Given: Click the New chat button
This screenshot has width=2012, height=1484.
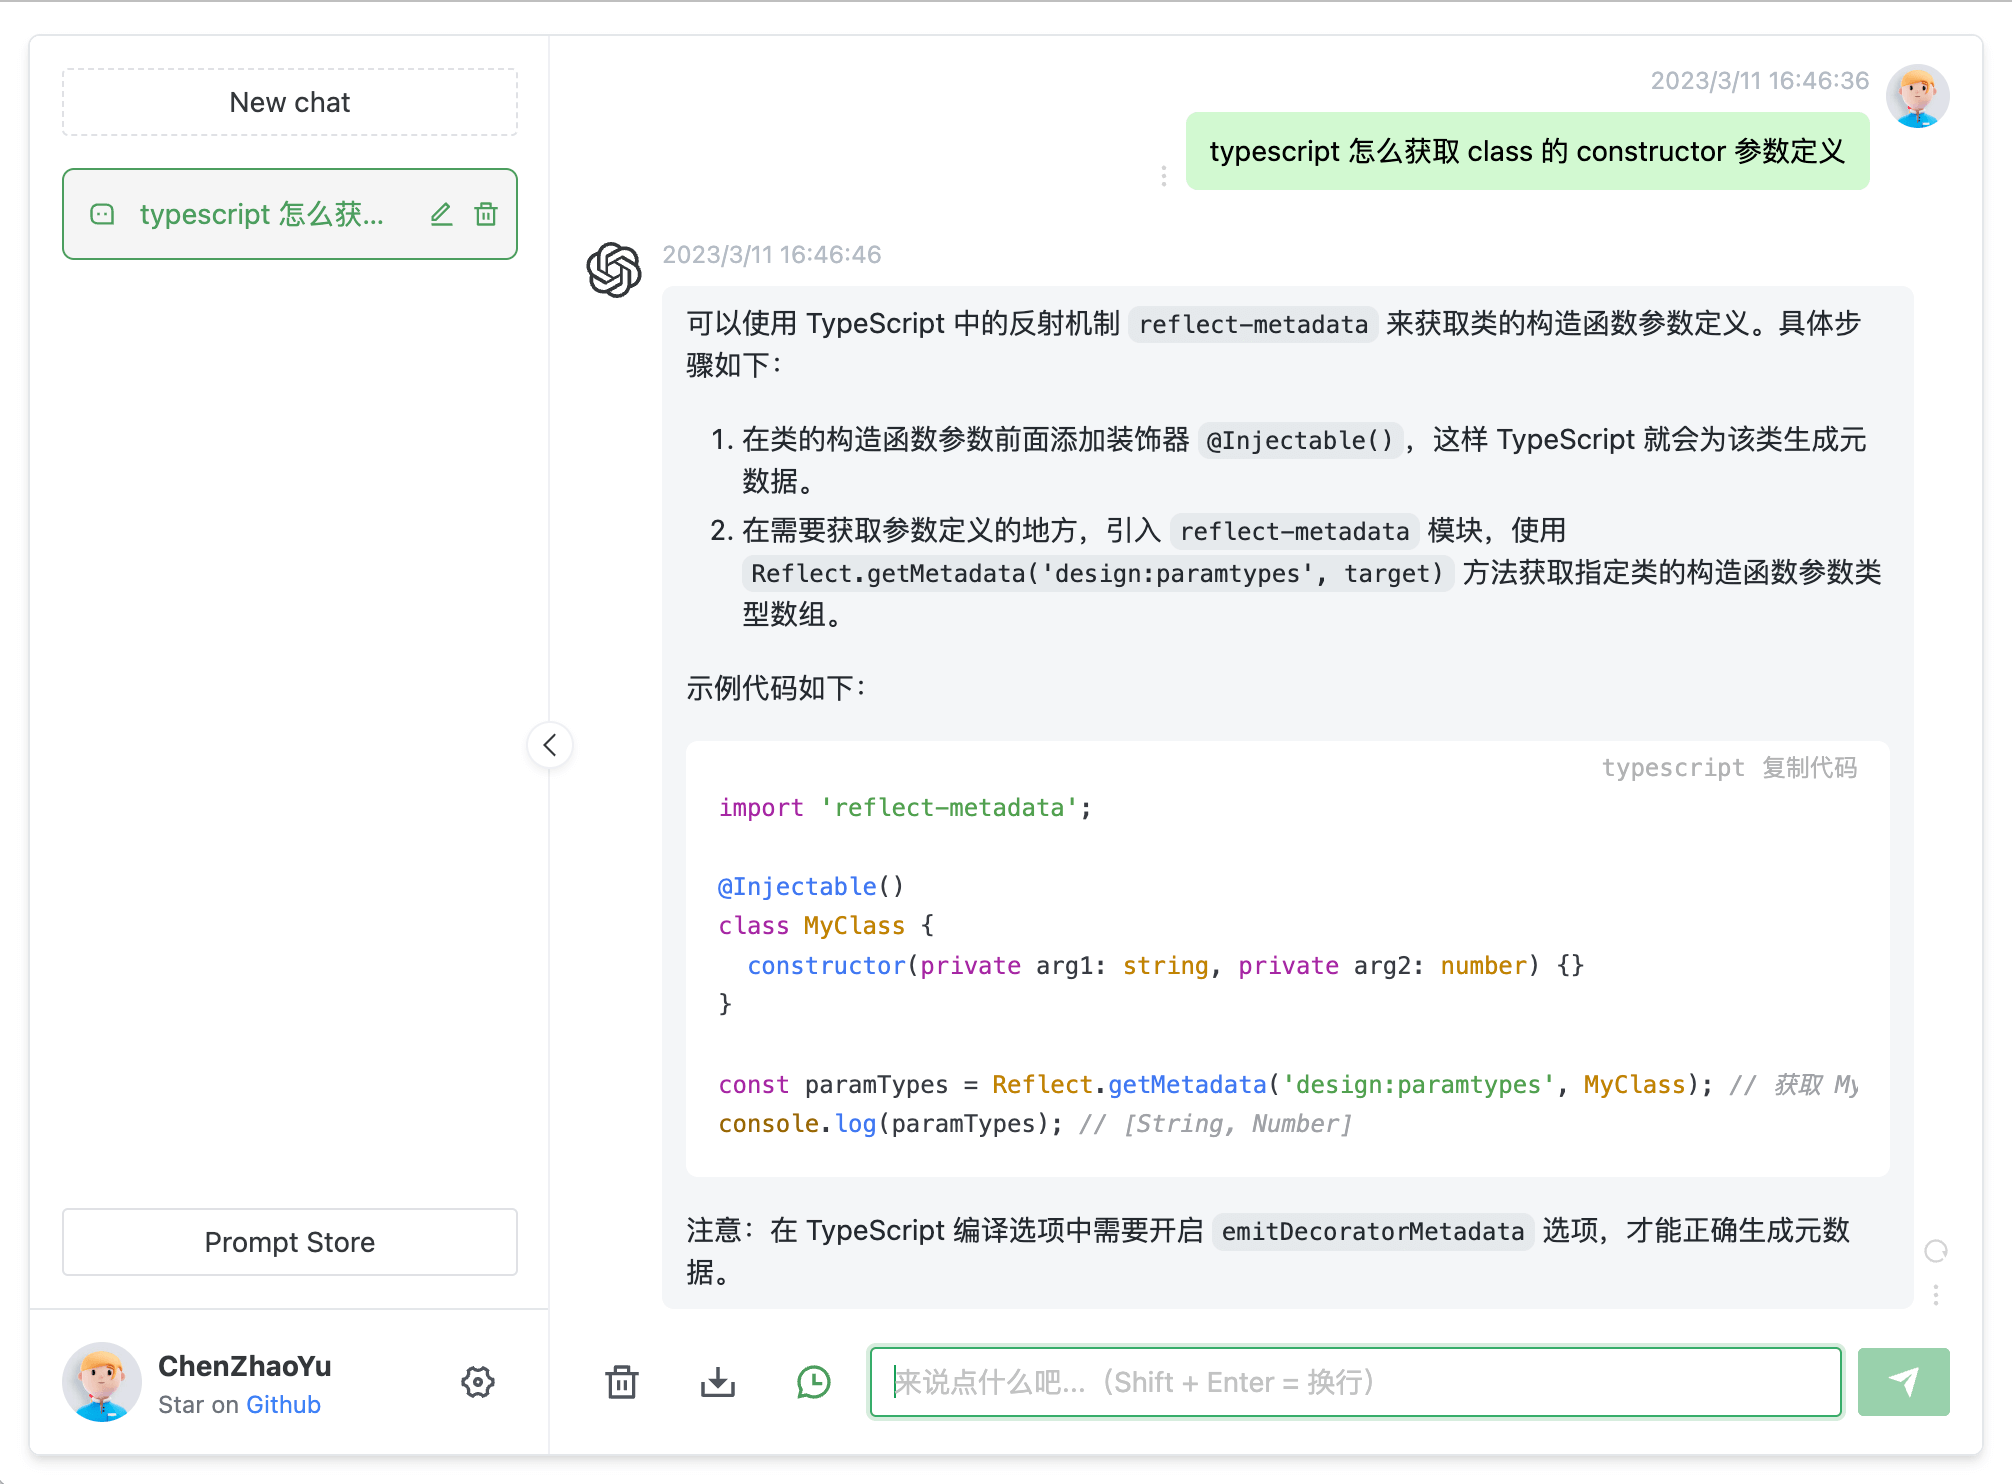Looking at the screenshot, I should coord(289,103).
